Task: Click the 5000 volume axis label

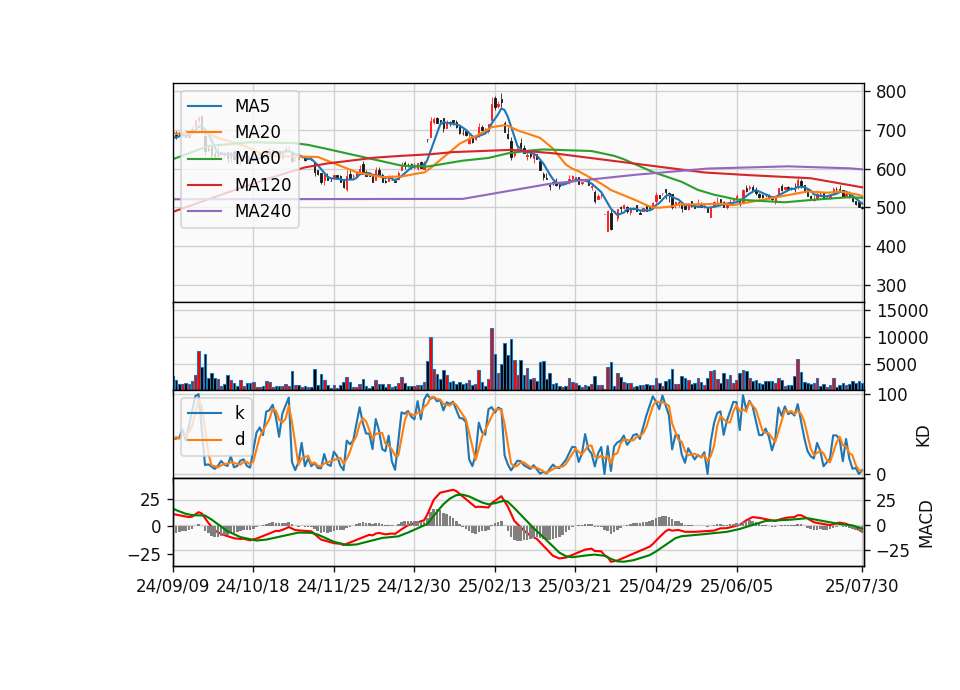Action: [x=896, y=365]
